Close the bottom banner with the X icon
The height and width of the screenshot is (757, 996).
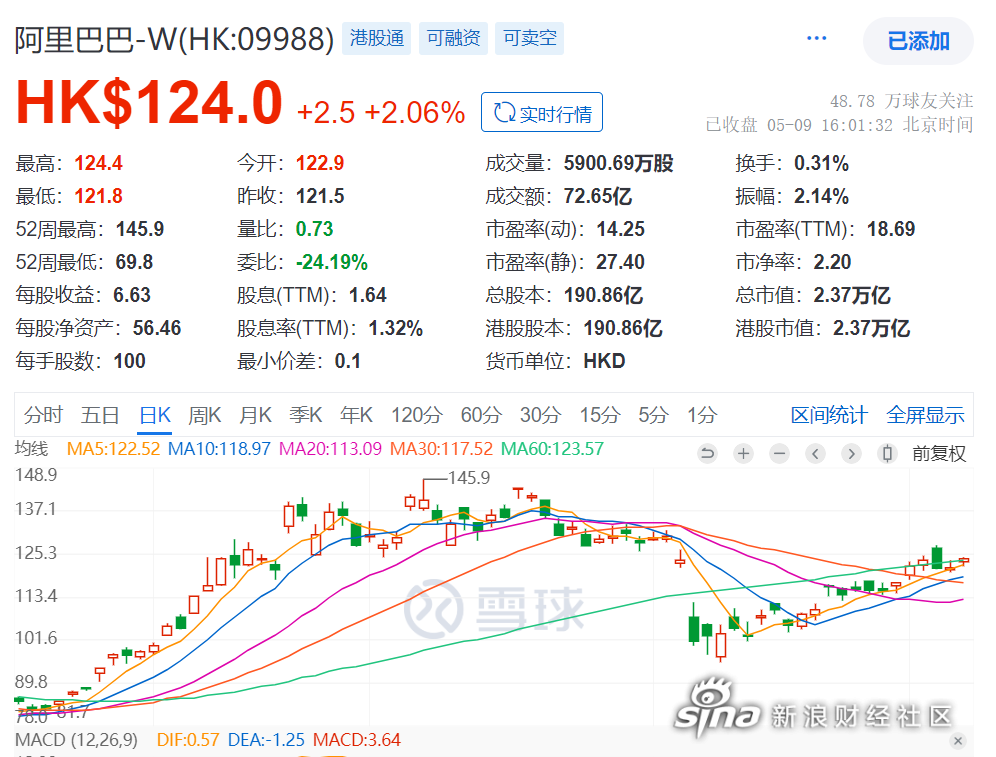point(958,740)
